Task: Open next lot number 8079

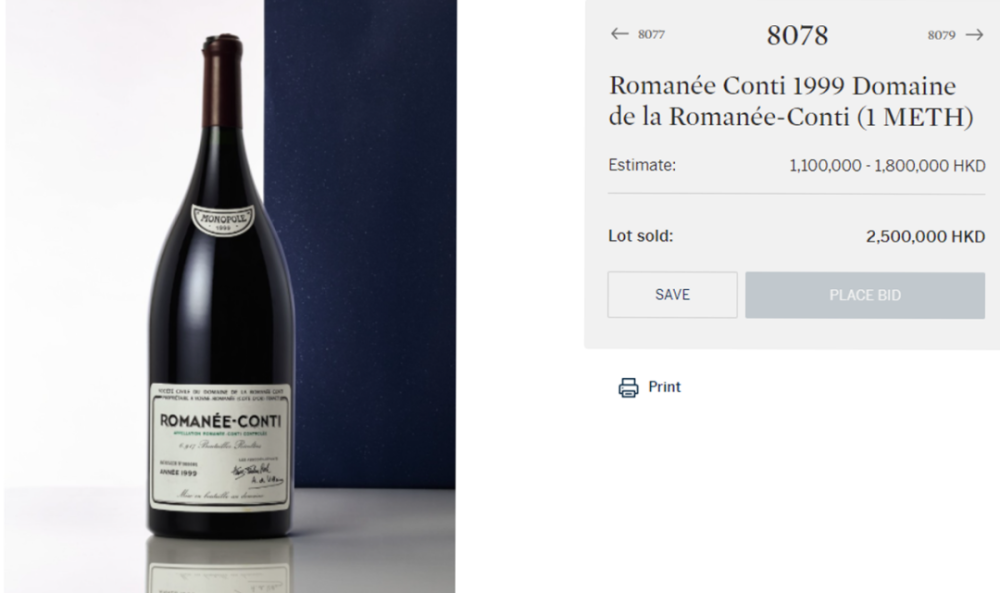Action: (x=941, y=35)
